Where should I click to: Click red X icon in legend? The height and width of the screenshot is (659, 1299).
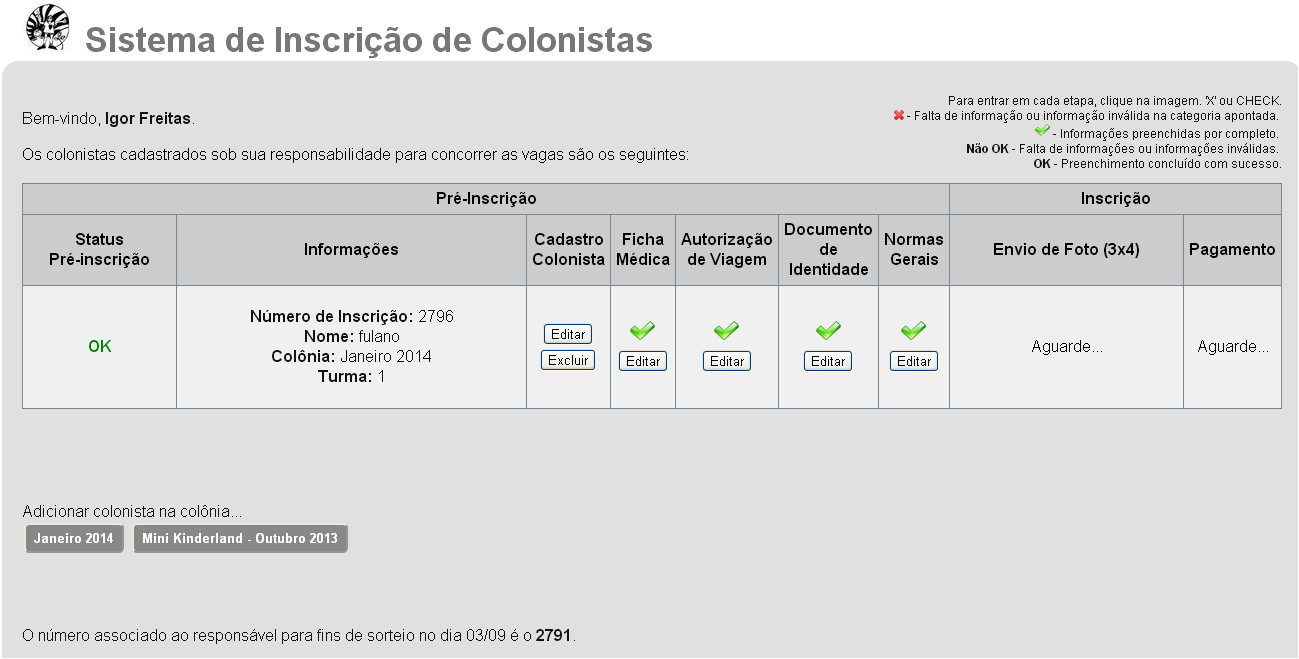click(x=899, y=115)
